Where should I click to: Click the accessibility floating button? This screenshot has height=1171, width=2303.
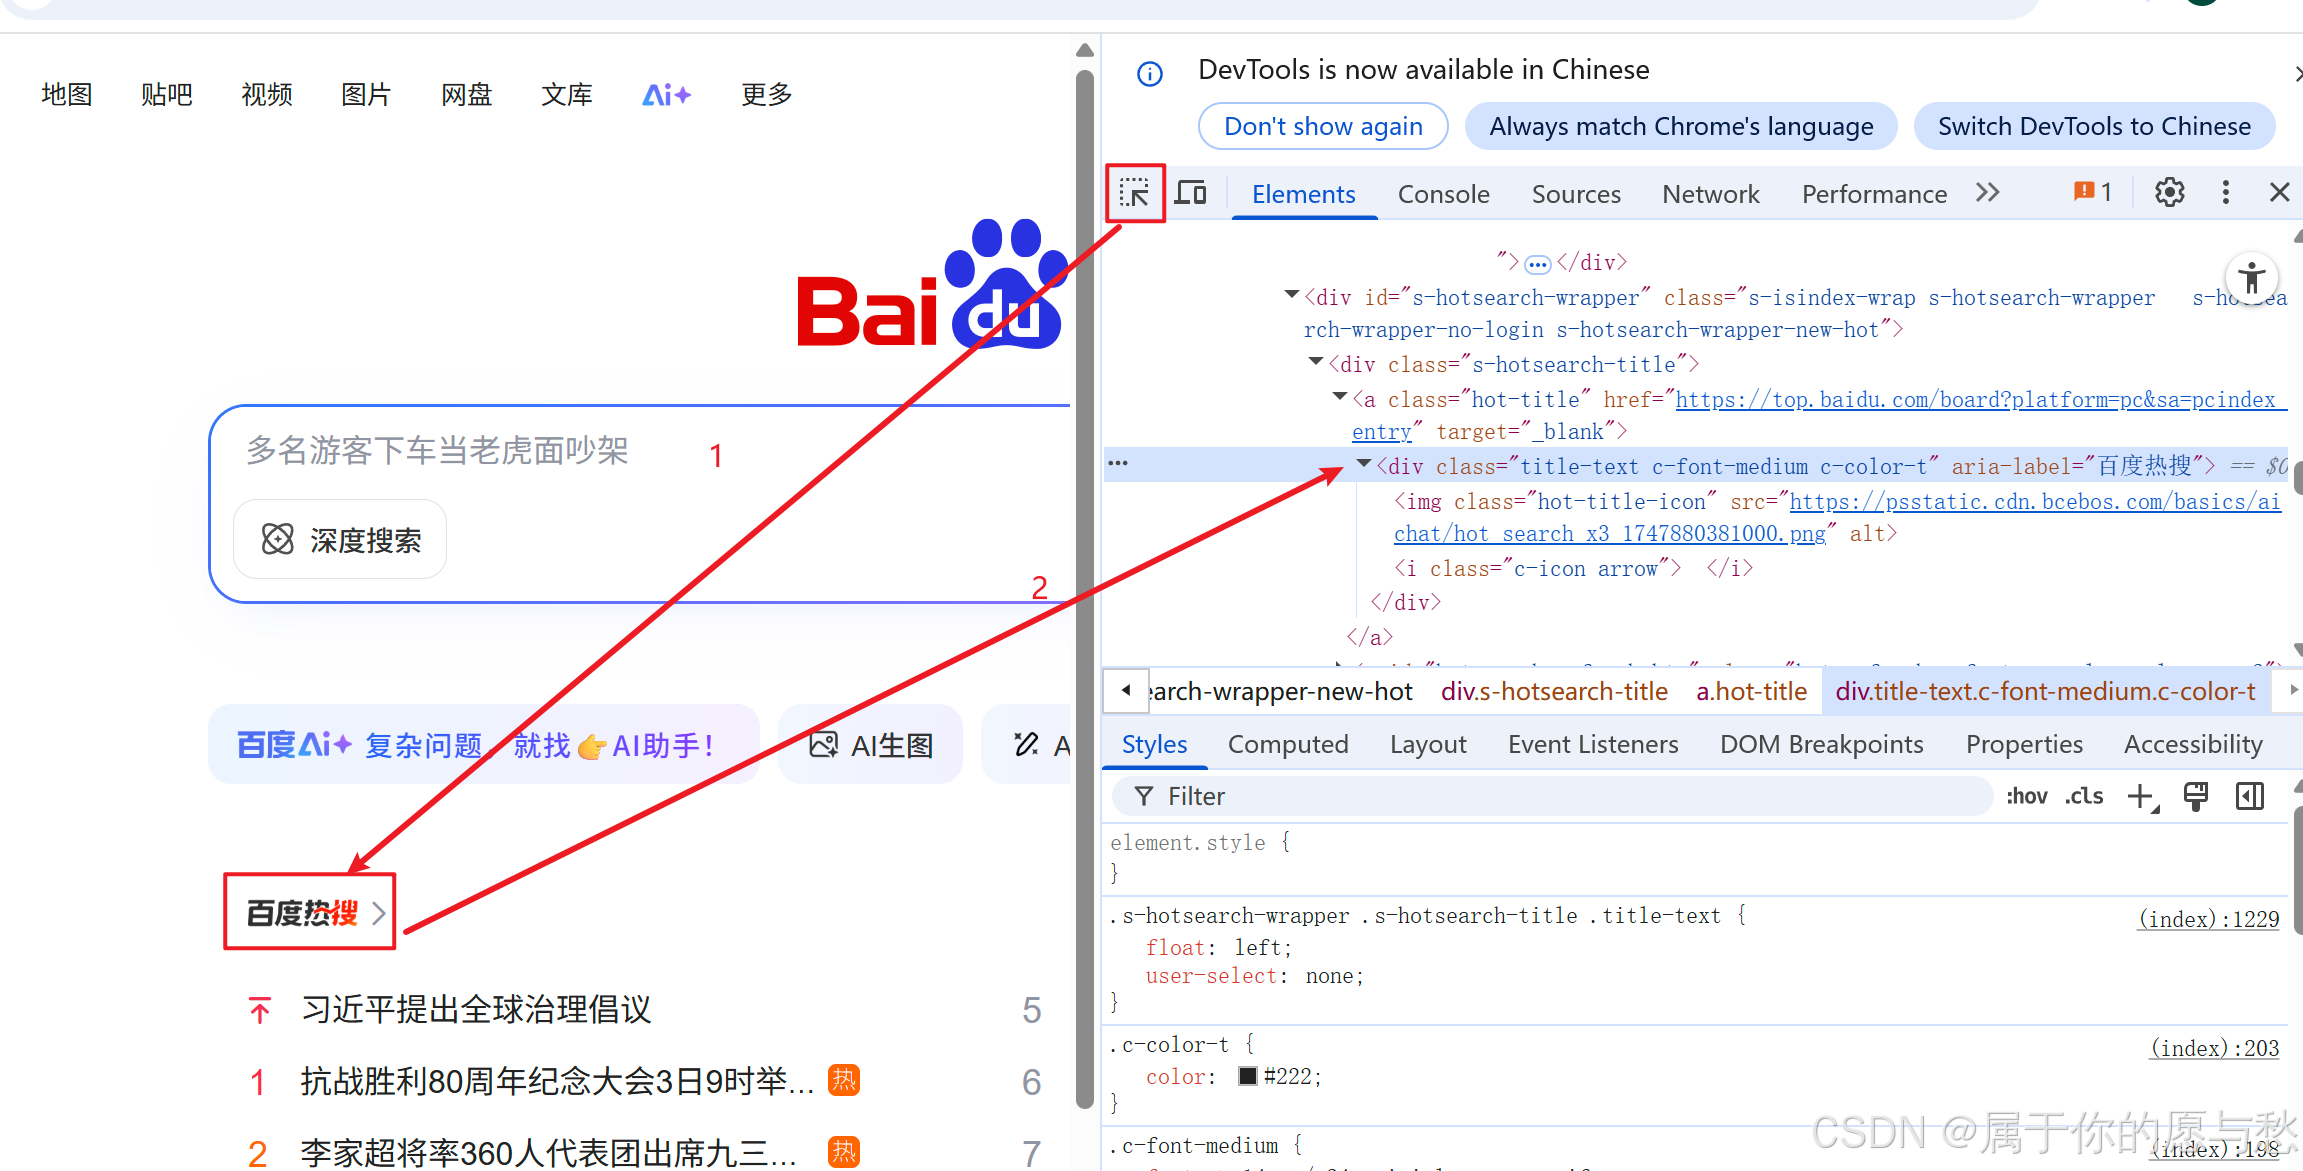(x=2252, y=278)
